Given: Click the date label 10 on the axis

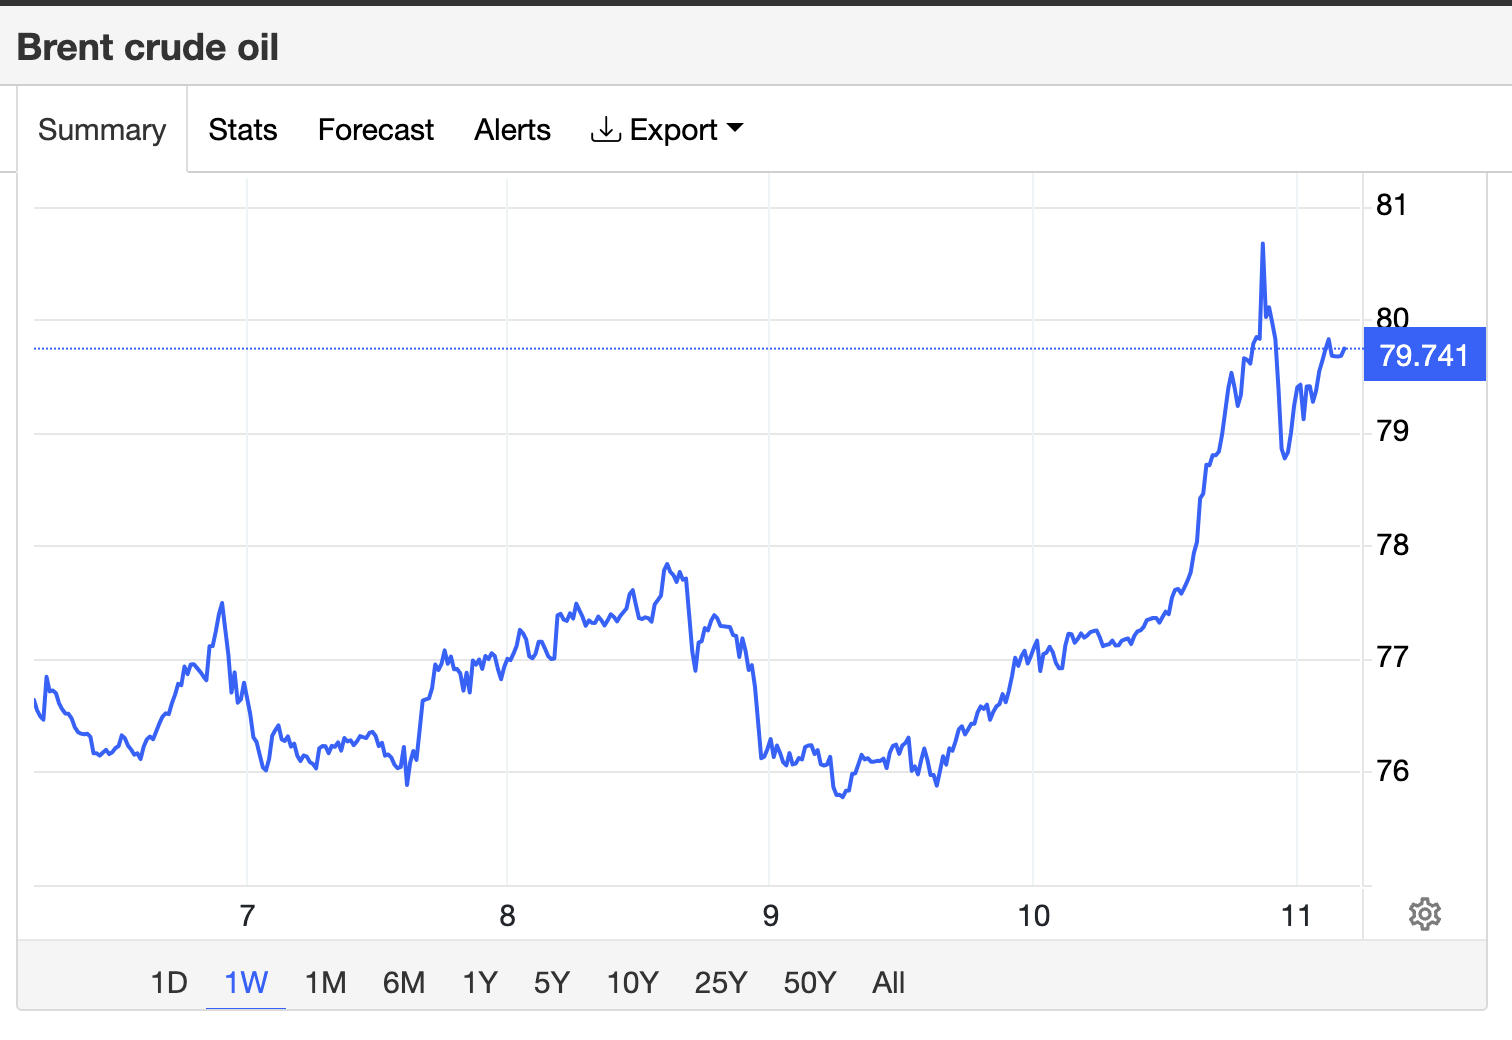Looking at the screenshot, I should click(x=1034, y=916).
